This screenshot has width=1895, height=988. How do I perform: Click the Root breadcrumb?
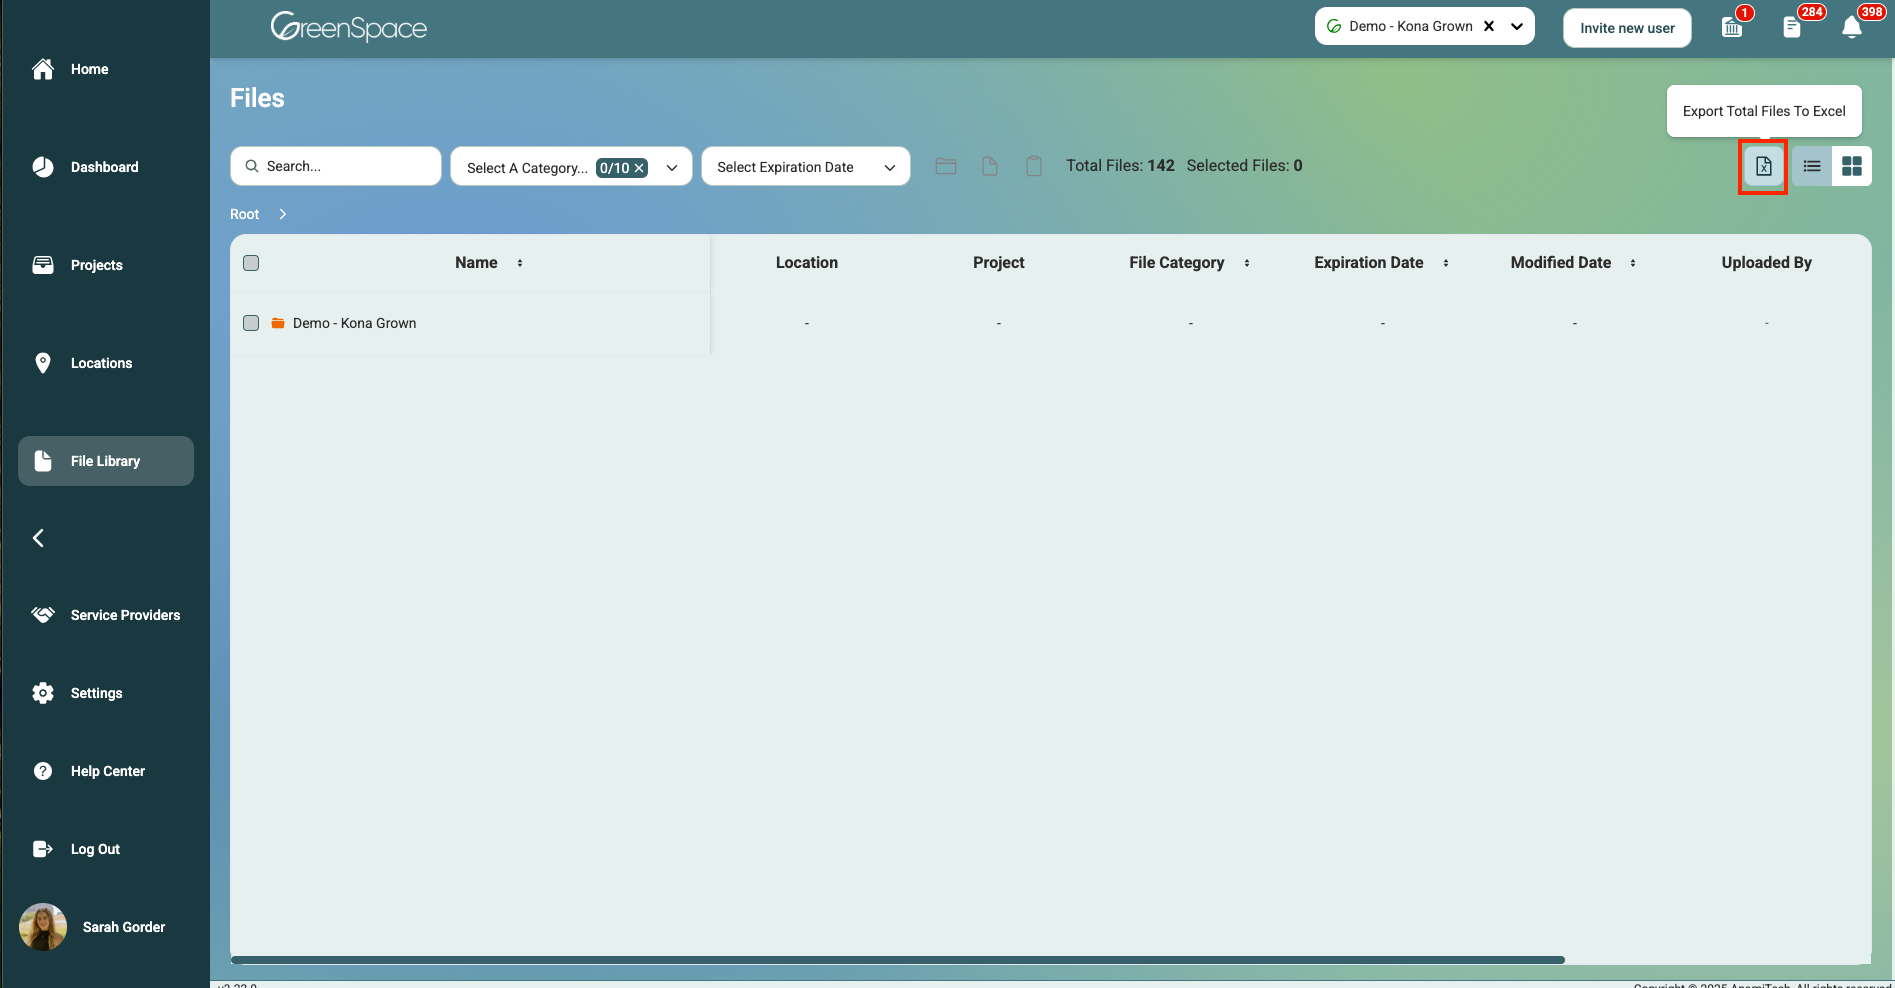pos(244,214)
